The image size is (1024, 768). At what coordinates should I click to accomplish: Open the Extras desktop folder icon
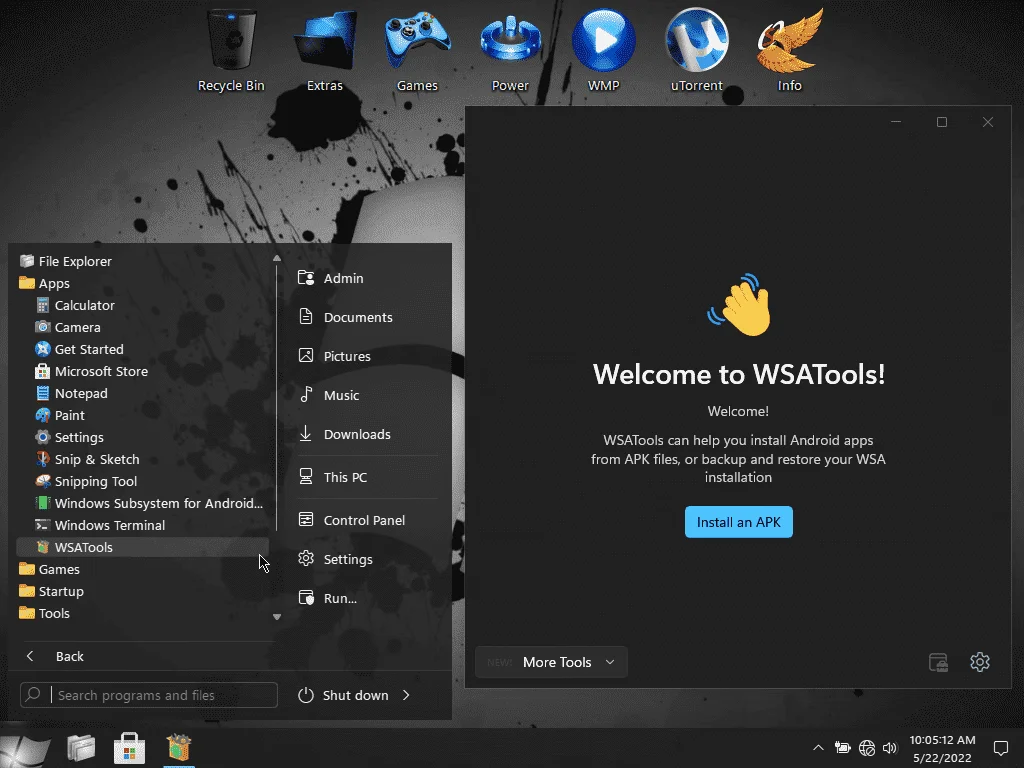click(x=325, y=50)
